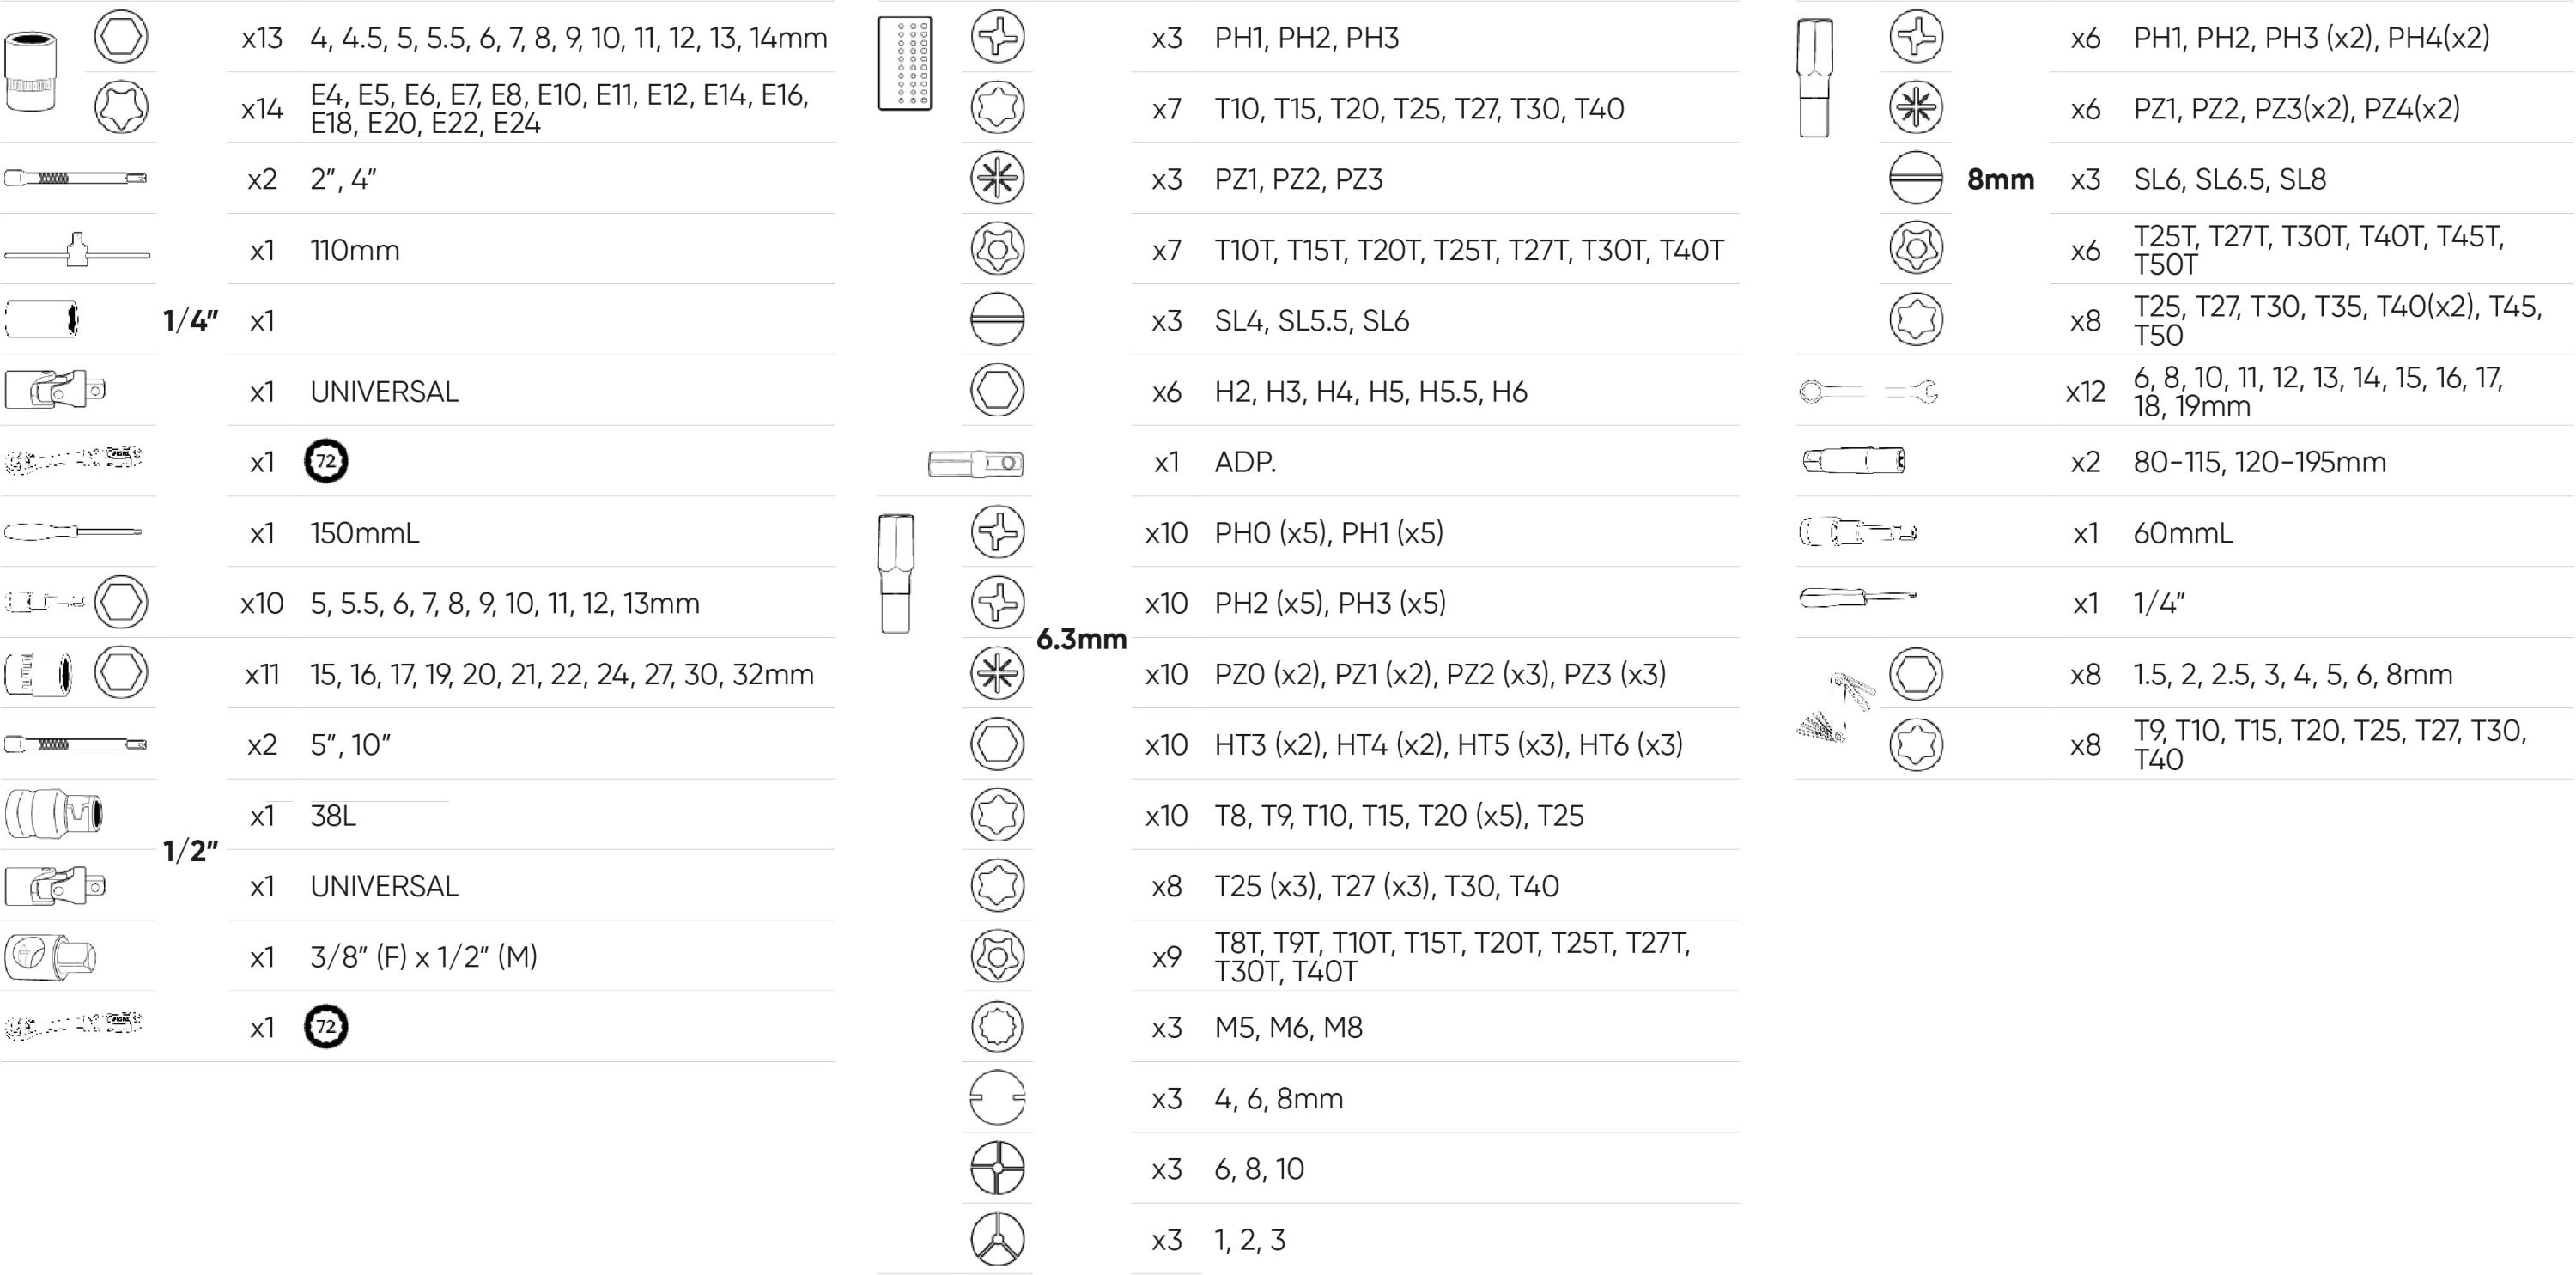Click the 72-tooth badge in the 1/4" section
The width and height of the screenshot is (2576, 1275).
(326, 462)
